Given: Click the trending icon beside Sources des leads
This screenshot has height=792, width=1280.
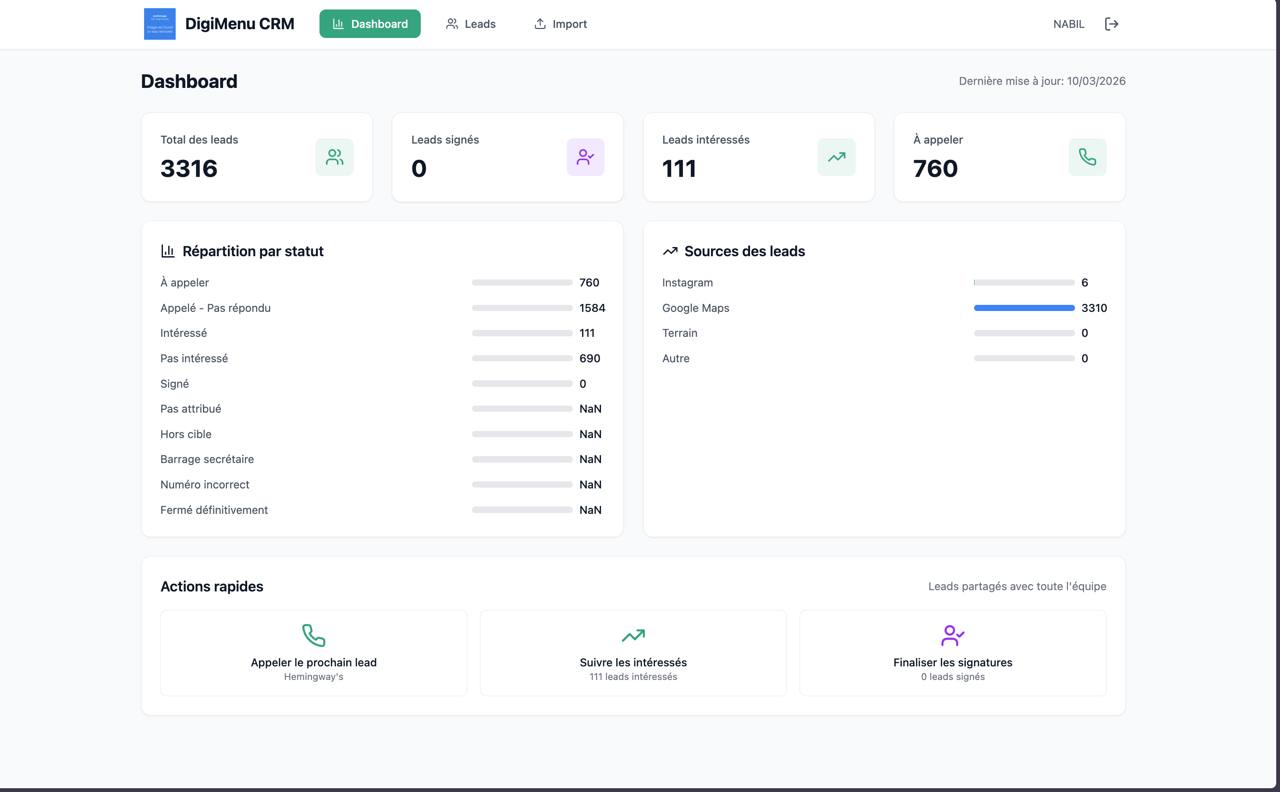Looking at the screenshot, I should [669, 251].
